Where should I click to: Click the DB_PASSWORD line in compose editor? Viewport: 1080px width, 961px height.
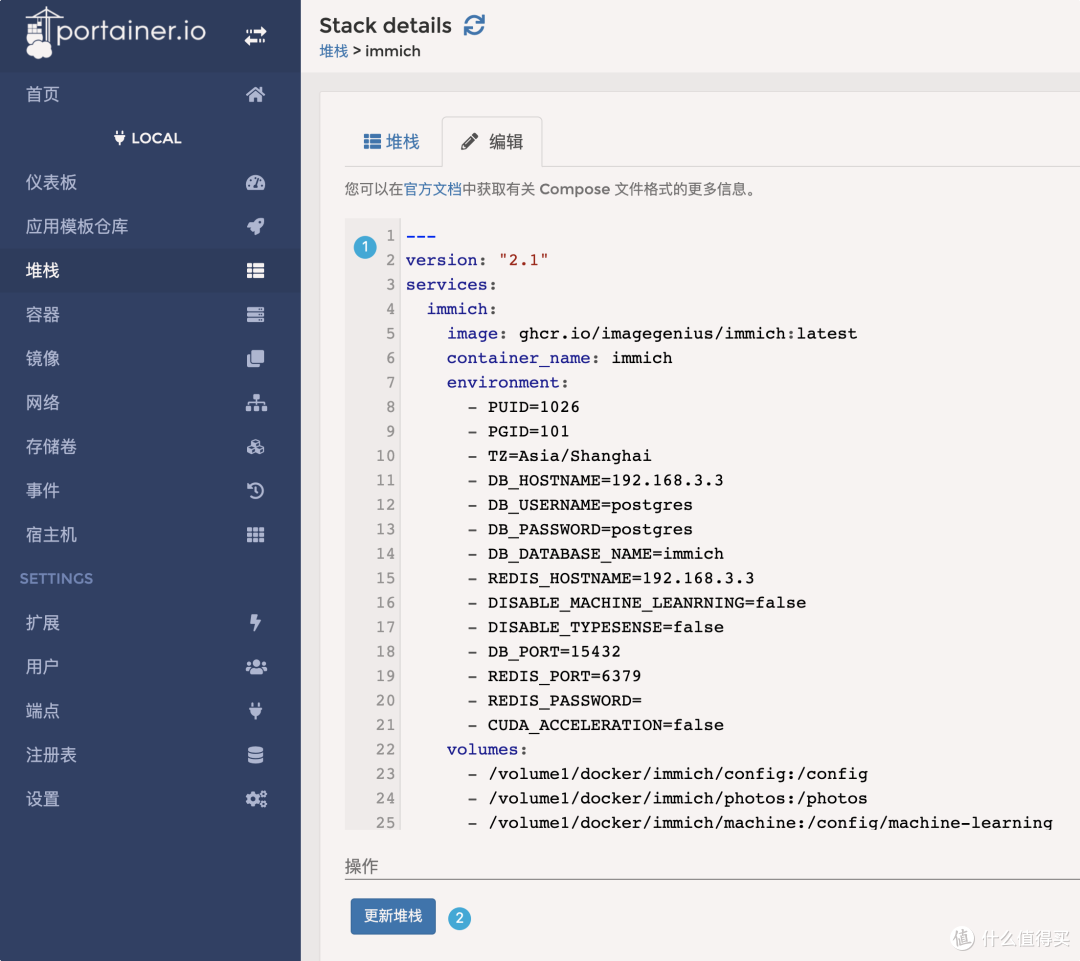(590, 529)
